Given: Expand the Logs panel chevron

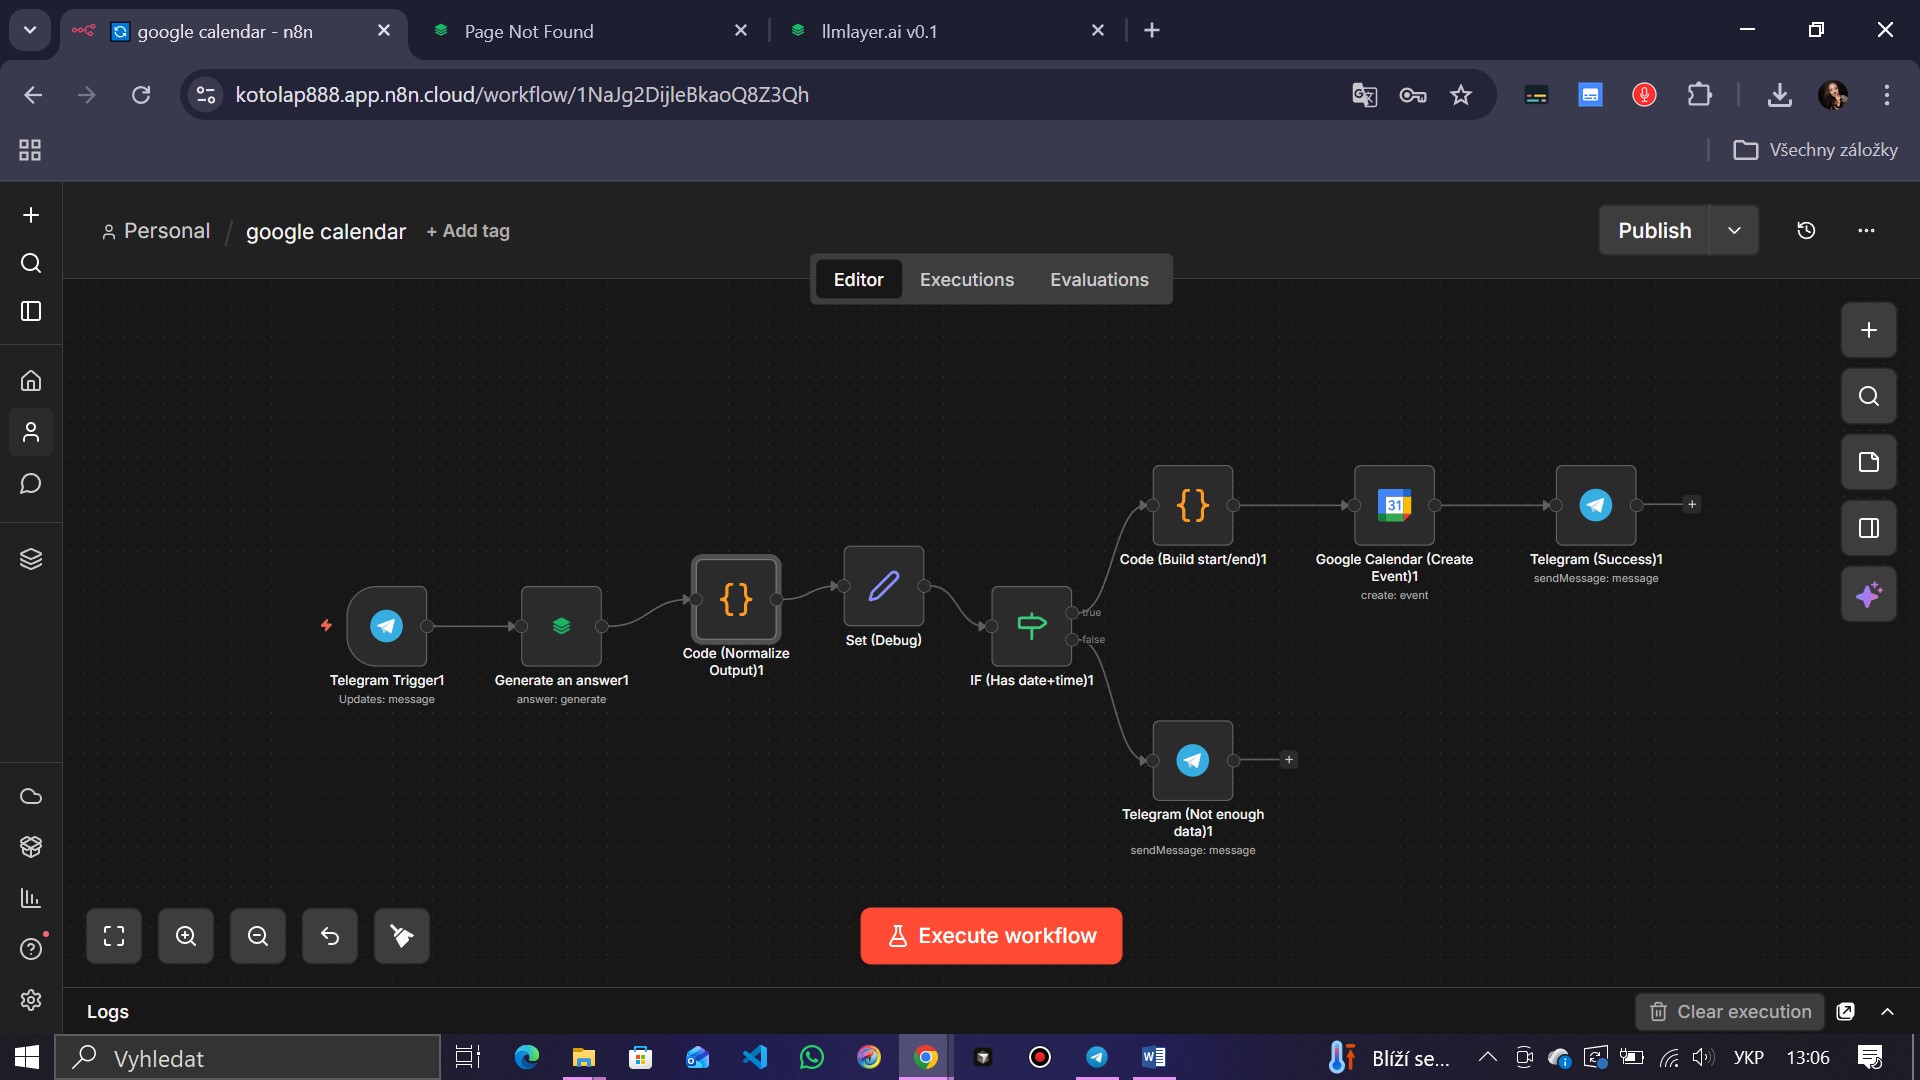Looking at the screenshot, I should pos(1887,1012).
